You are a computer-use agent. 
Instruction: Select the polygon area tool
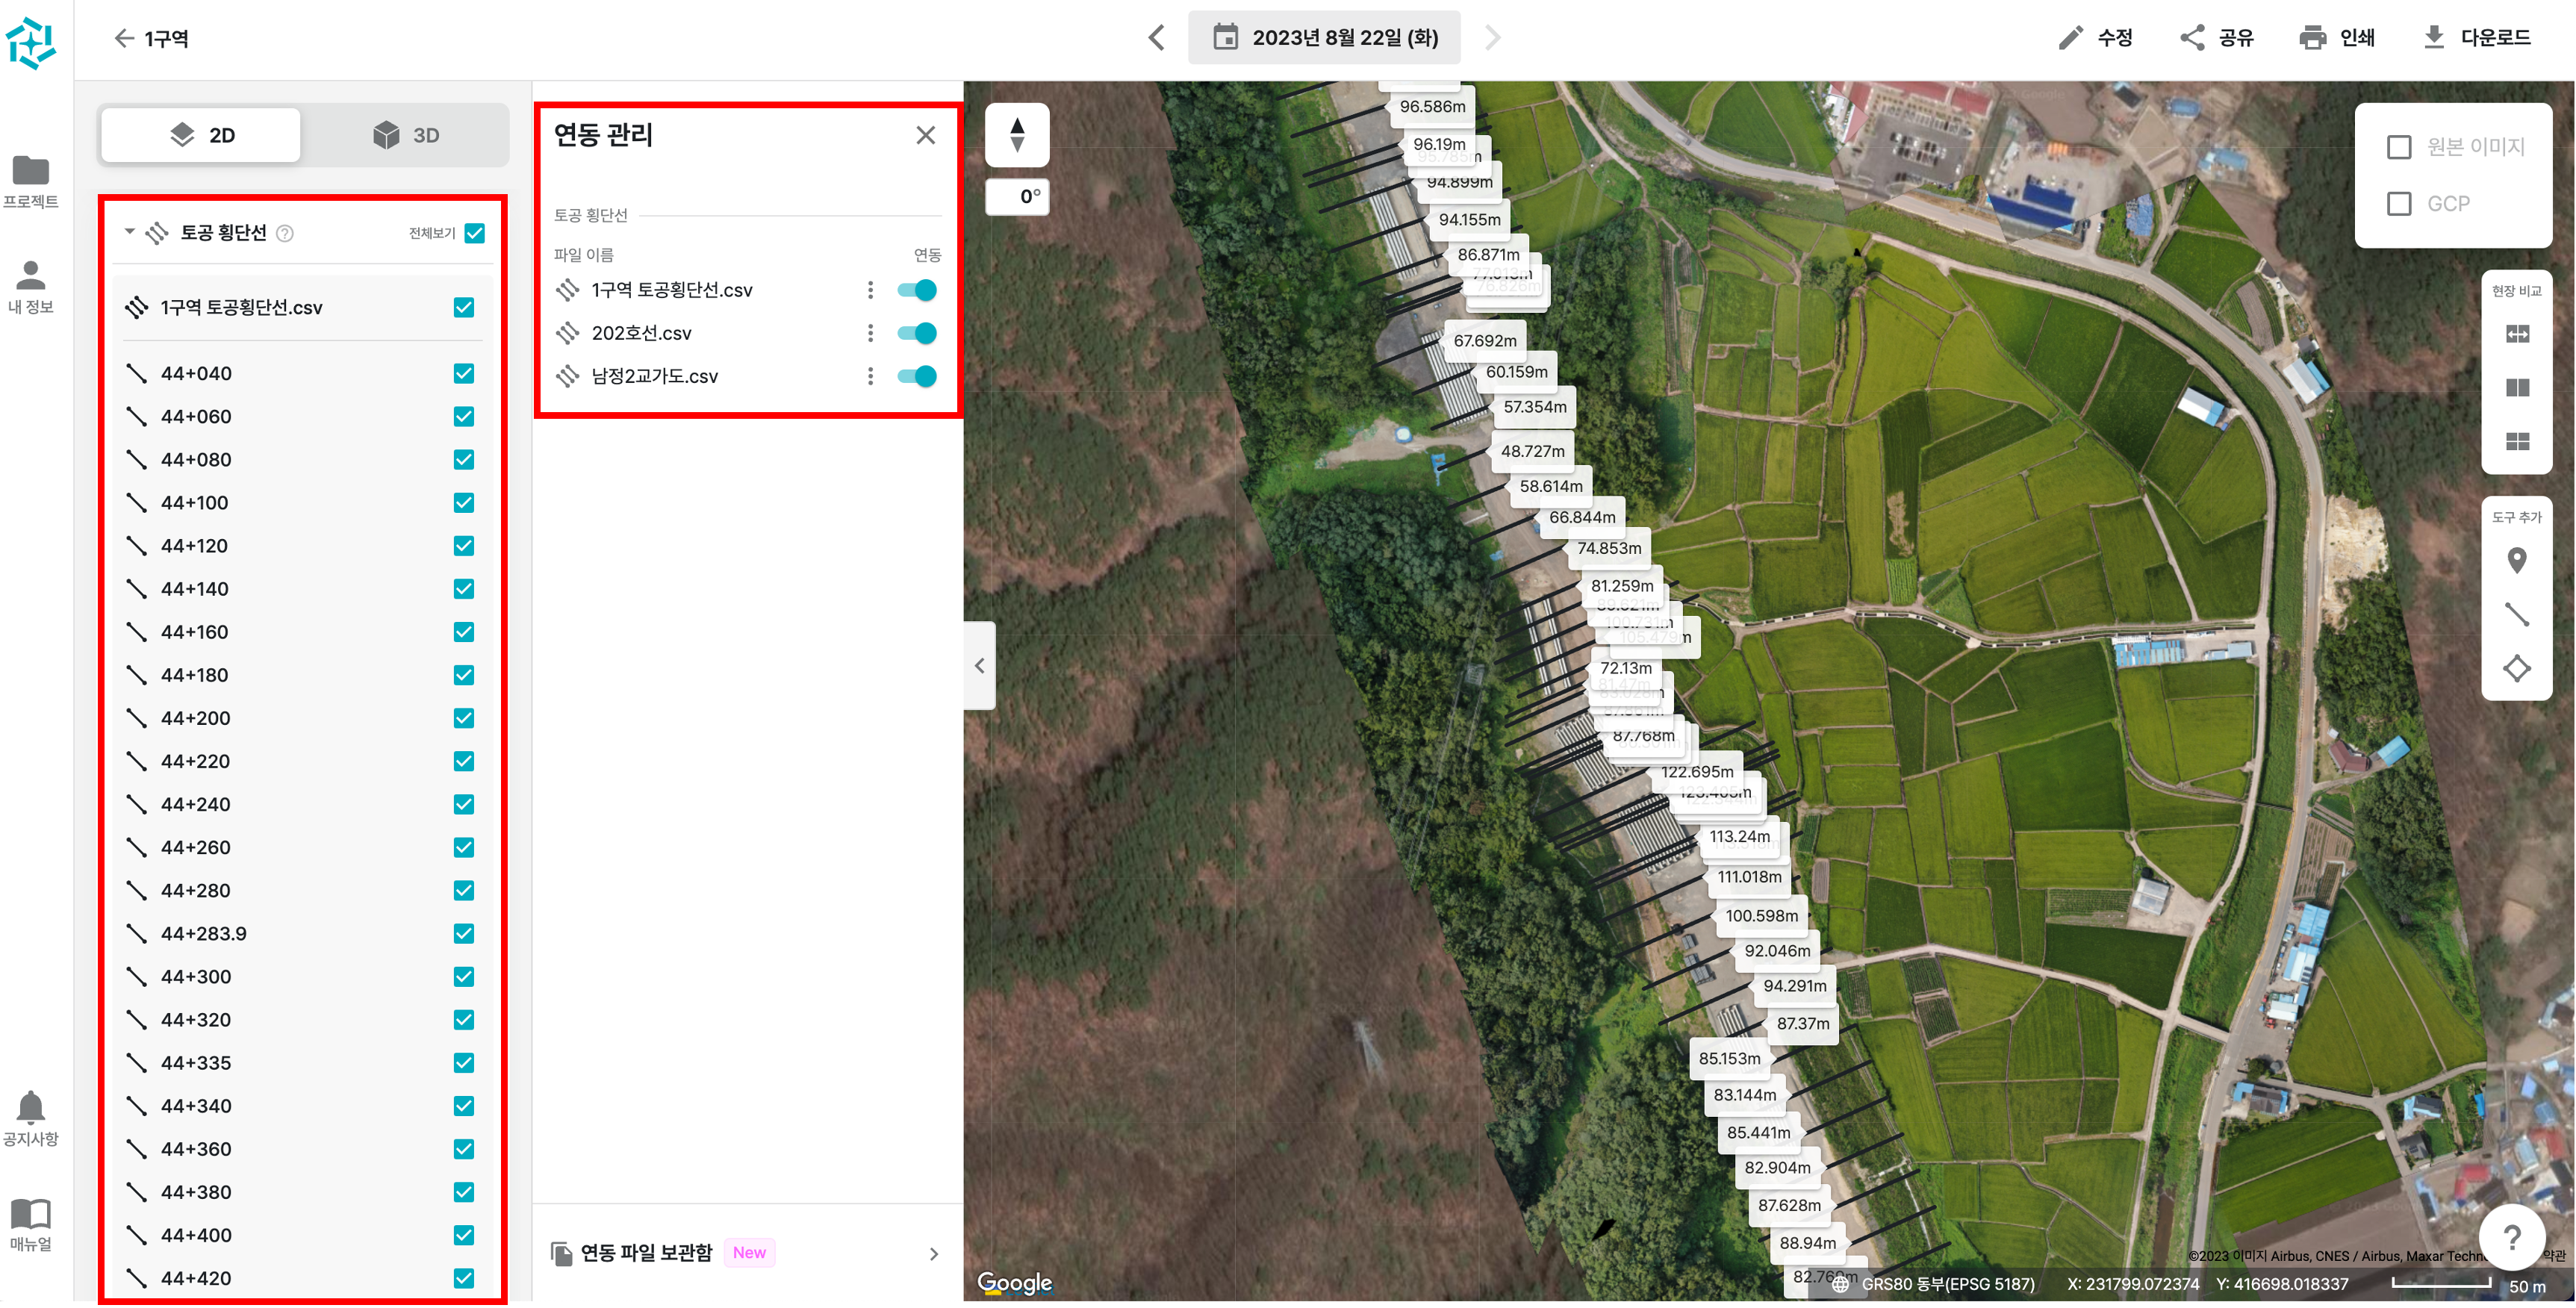tap(2516, 668)
